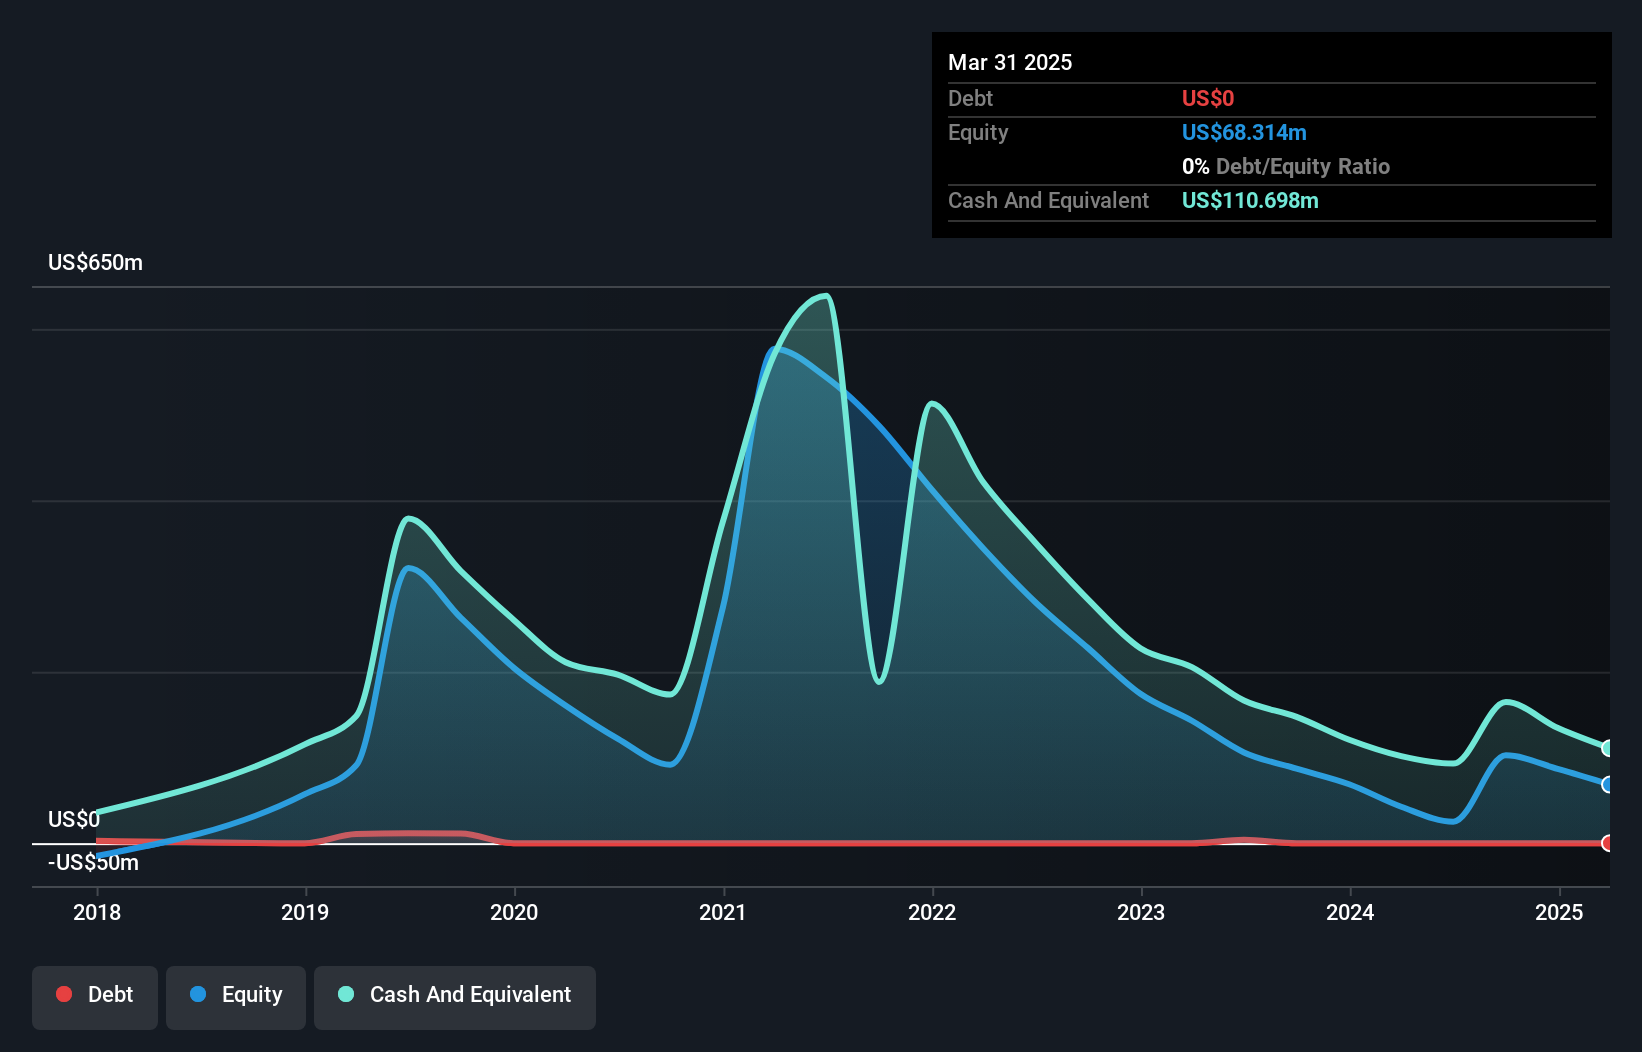This screenshot has width=1642, height=1052.
Task: Click the 2020 x-axis label
Action: pyautogui.click(x=514, y=912)
